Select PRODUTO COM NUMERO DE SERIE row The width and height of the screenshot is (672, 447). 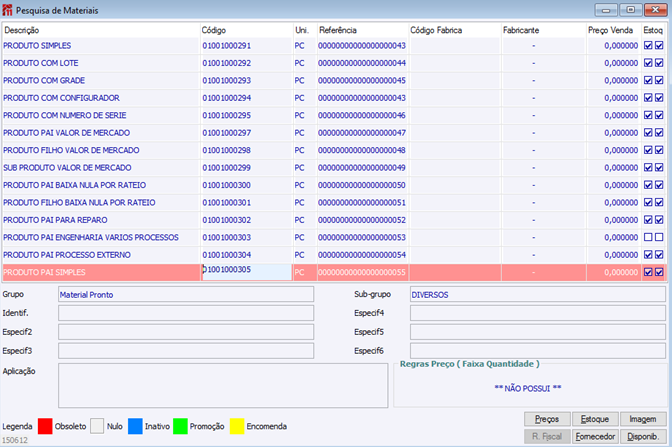coord(334,115)
